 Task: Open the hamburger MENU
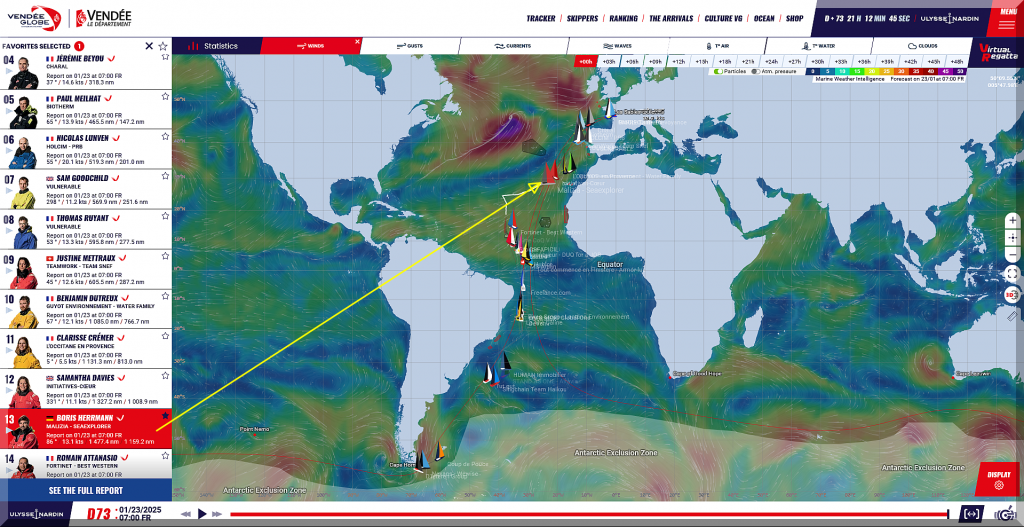[1005, 18]
